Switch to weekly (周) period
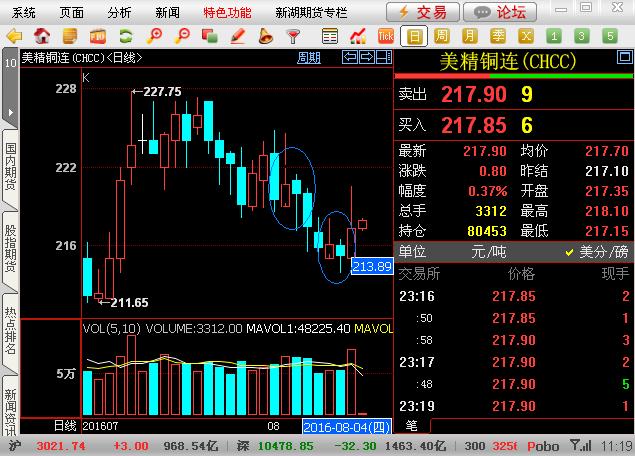 (x=441, y=37)
